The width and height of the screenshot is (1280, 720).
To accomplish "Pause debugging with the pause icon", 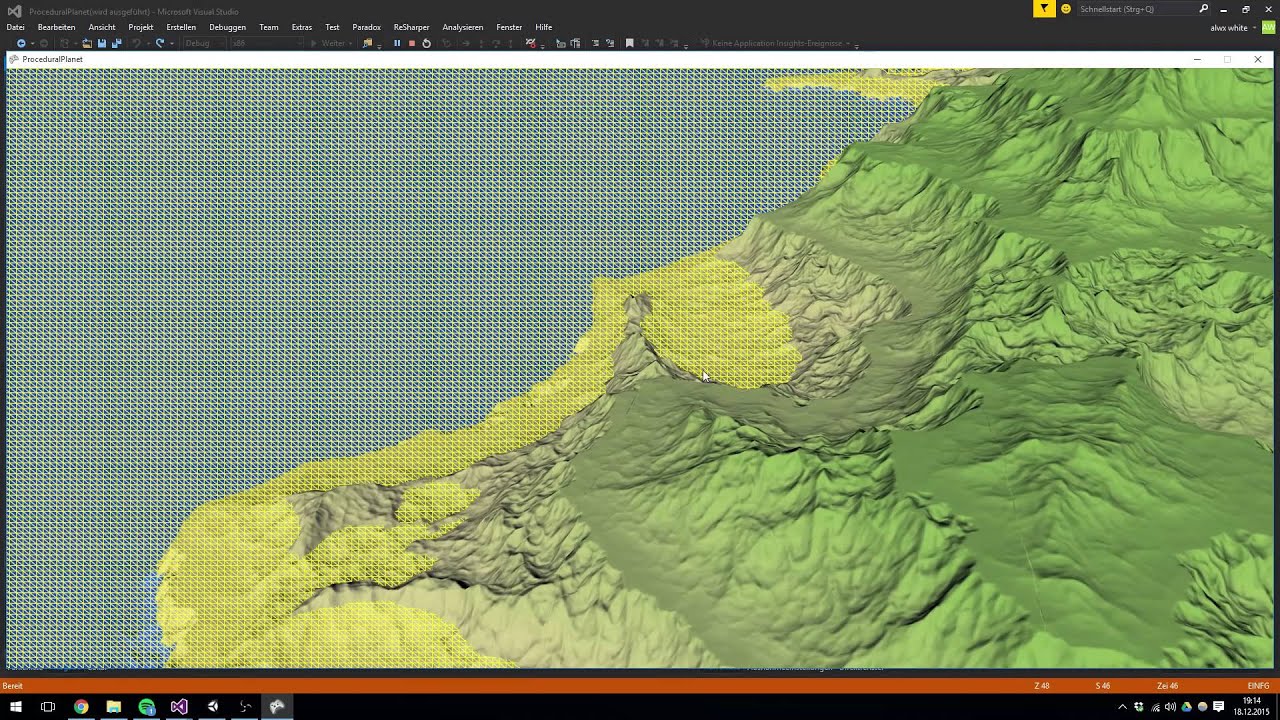I will click(x=397, y=43).
